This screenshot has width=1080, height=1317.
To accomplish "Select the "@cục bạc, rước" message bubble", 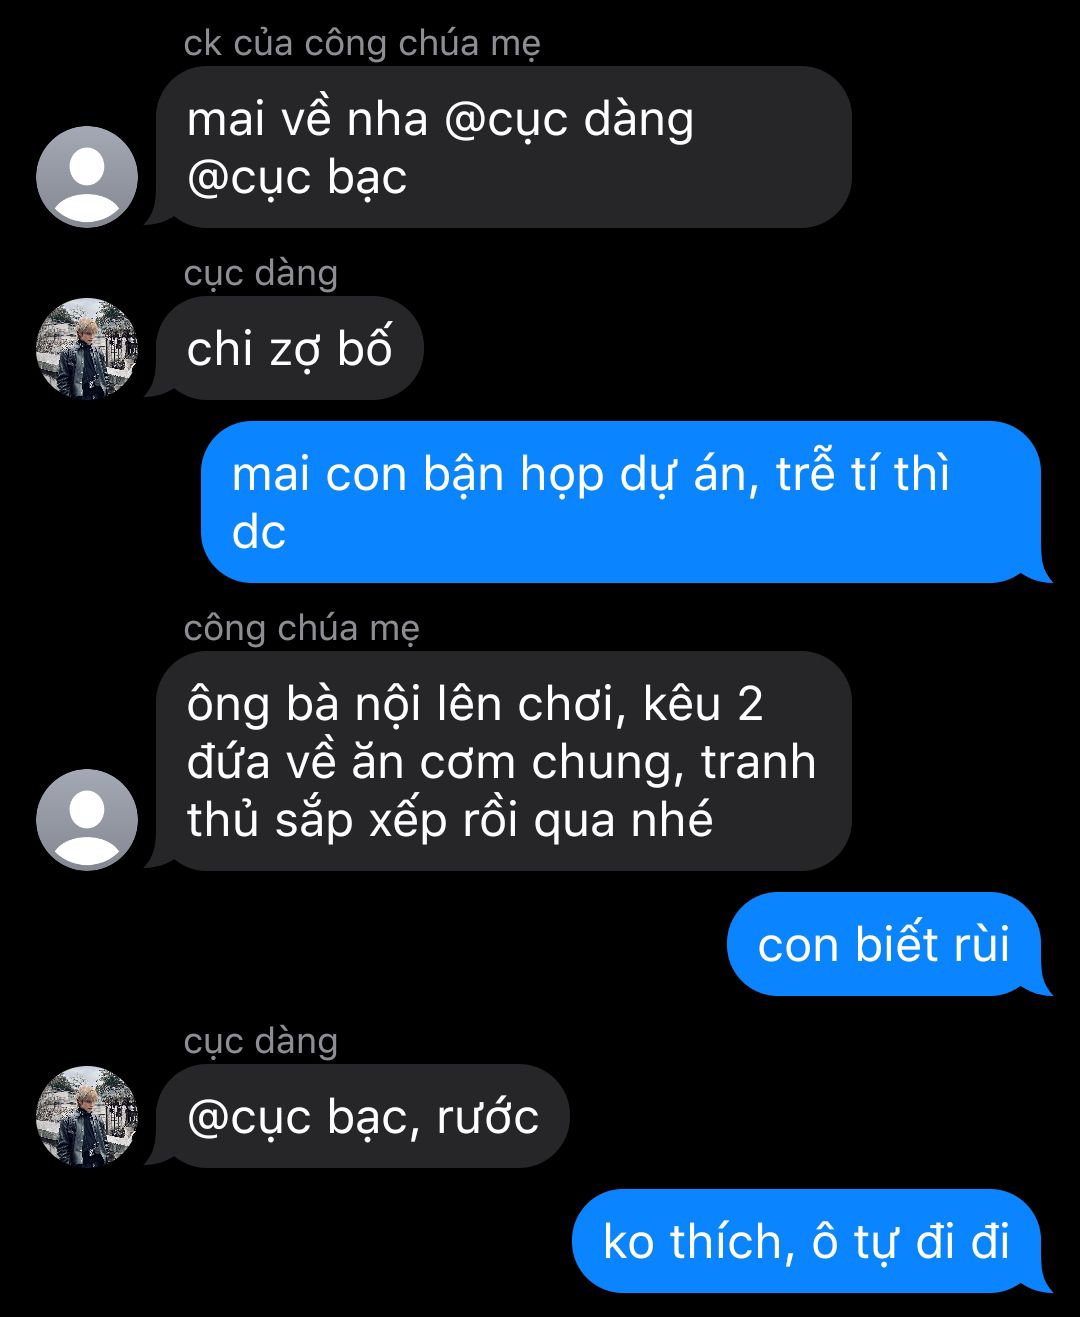I will click(x=360, y=1116).
